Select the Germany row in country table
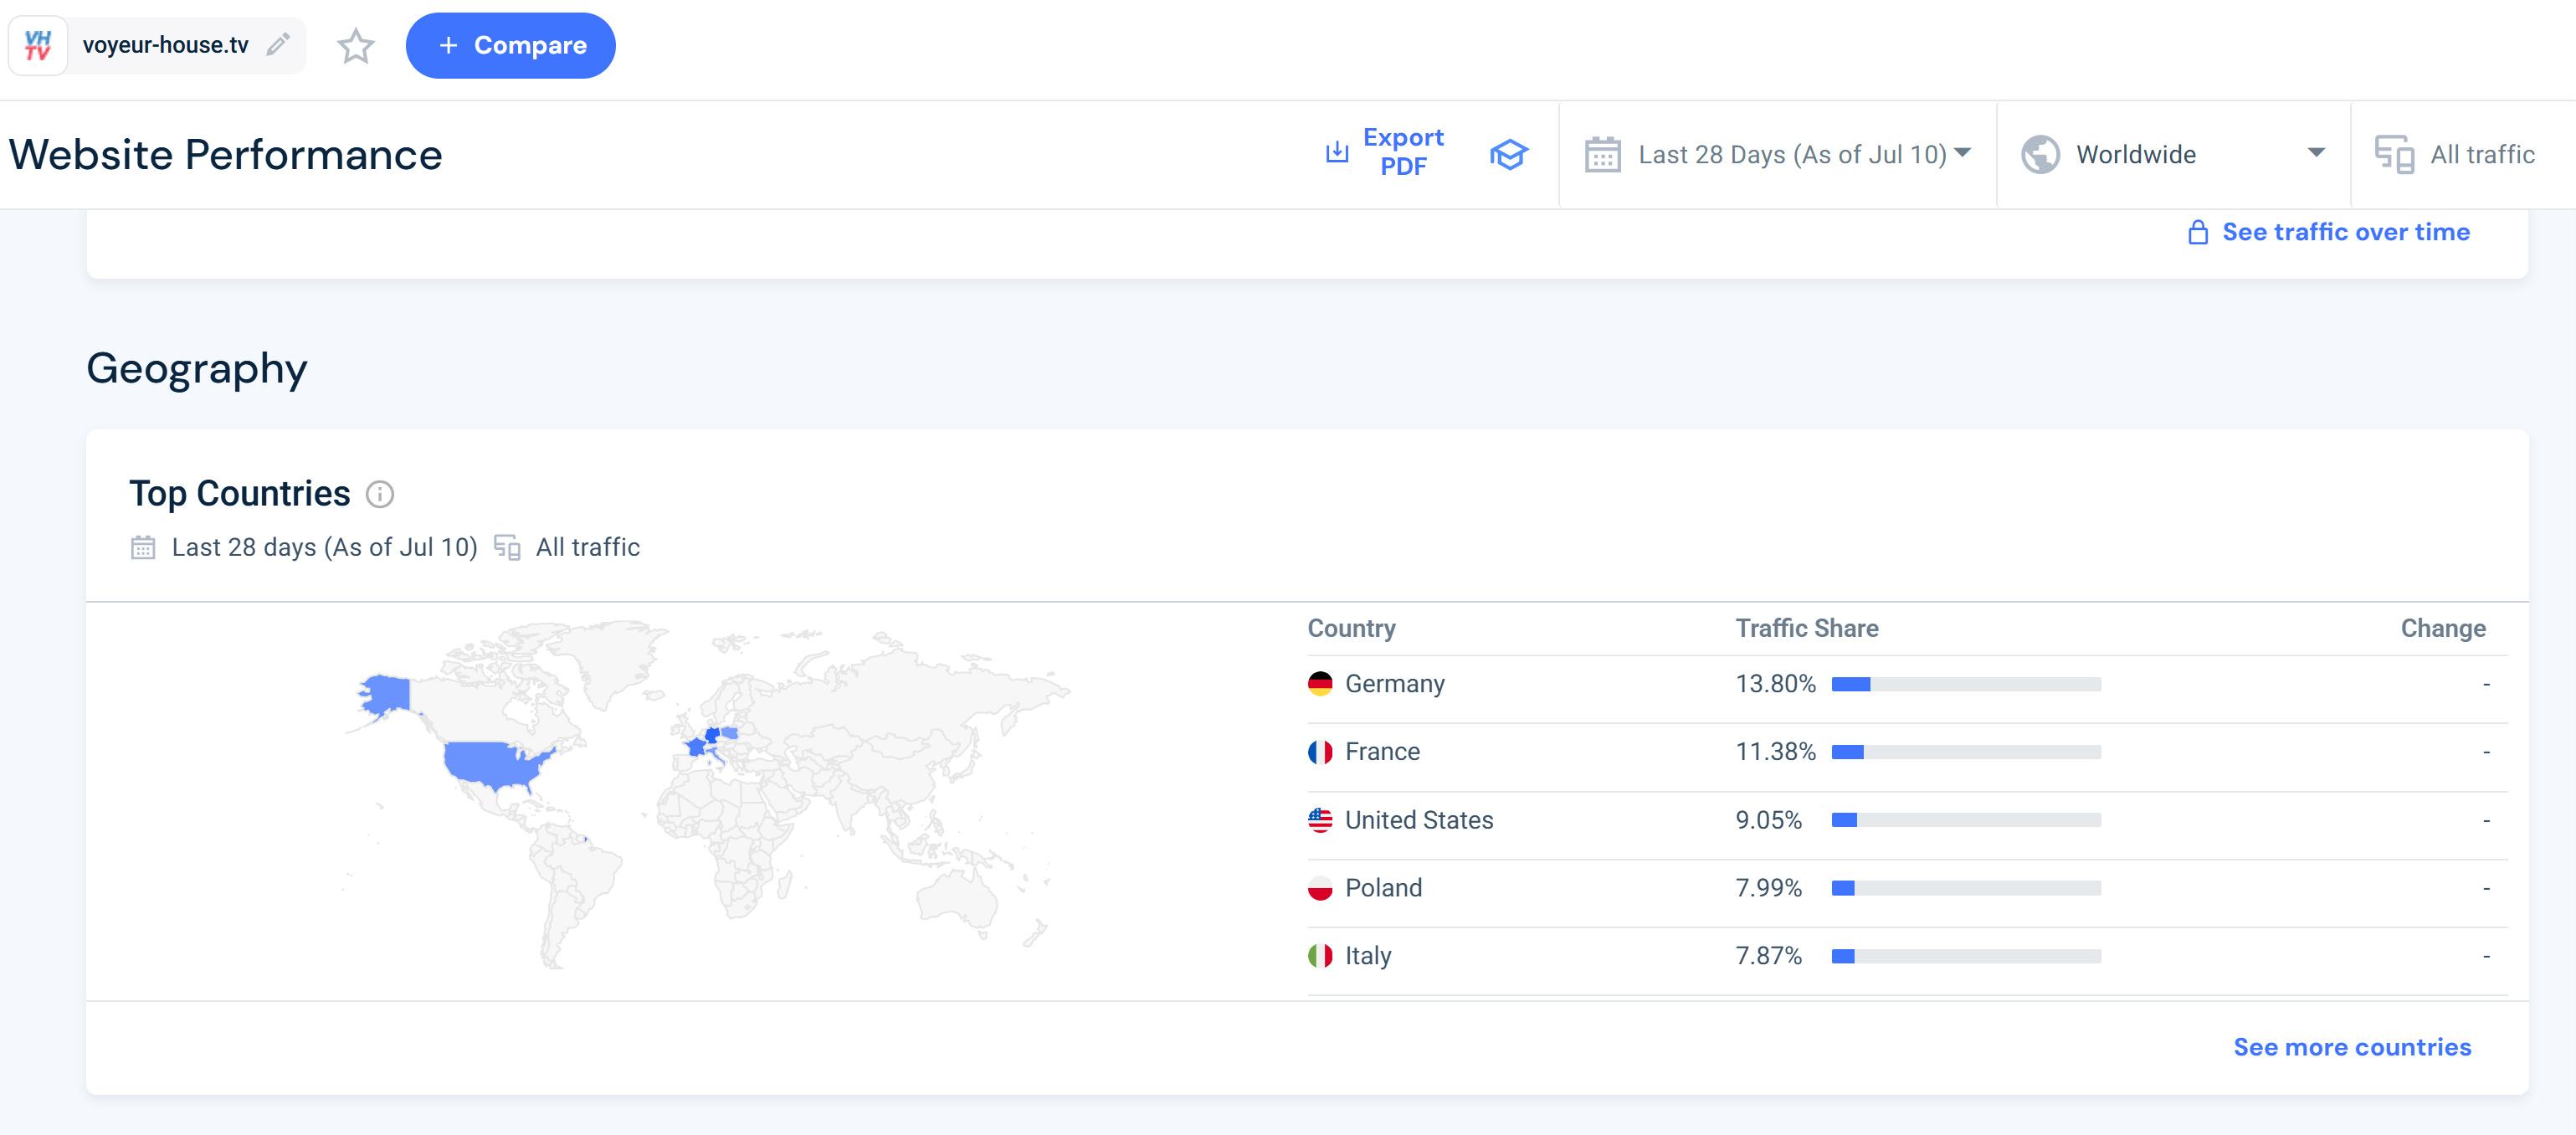Image resolution: width=2576 pixels, height=1135 pixels. (x=1394, y=684)
